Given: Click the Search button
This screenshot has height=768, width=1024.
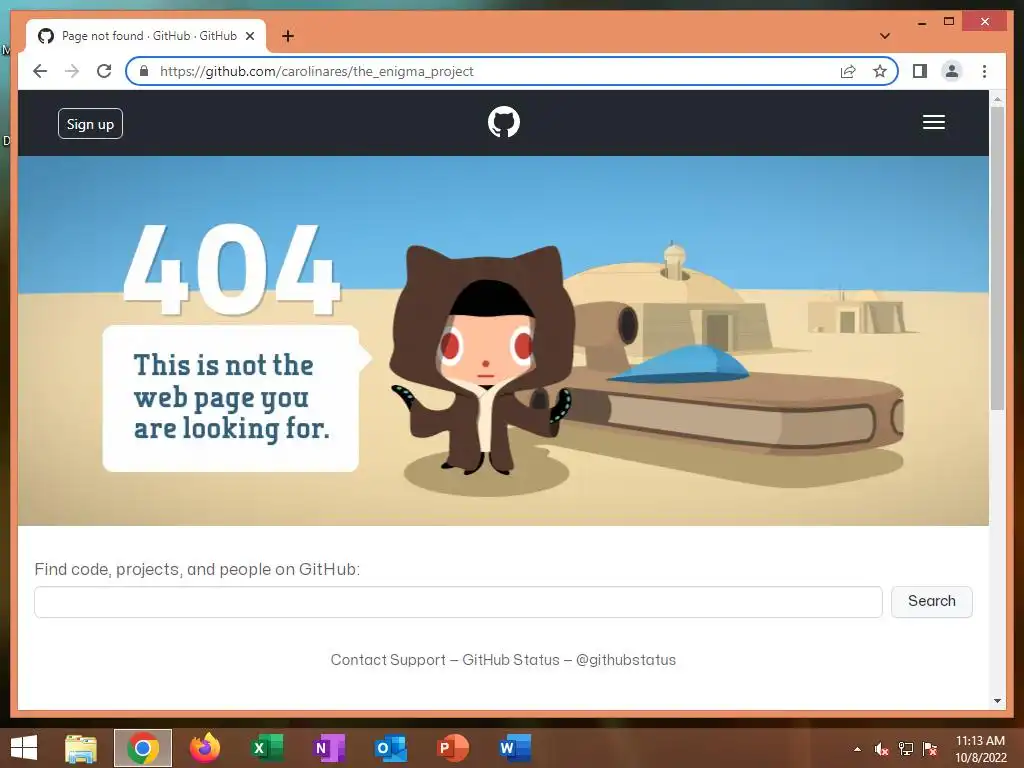Looking at the screenshot, I should pos(931,601).
